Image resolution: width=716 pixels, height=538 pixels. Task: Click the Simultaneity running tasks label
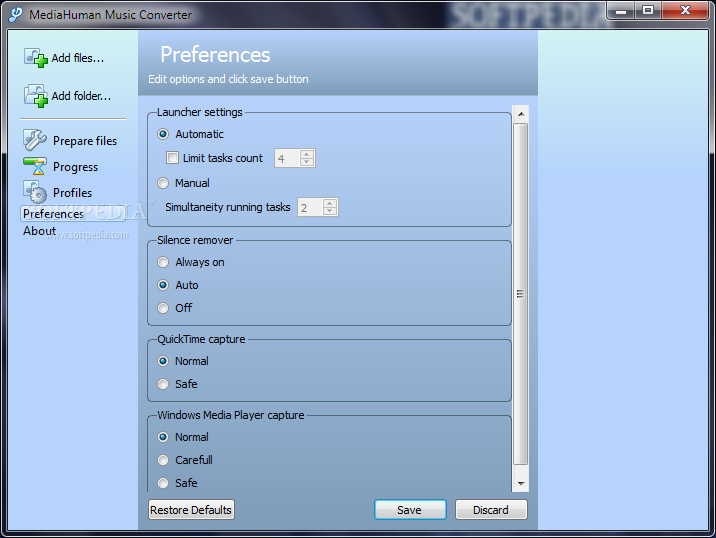227,207
